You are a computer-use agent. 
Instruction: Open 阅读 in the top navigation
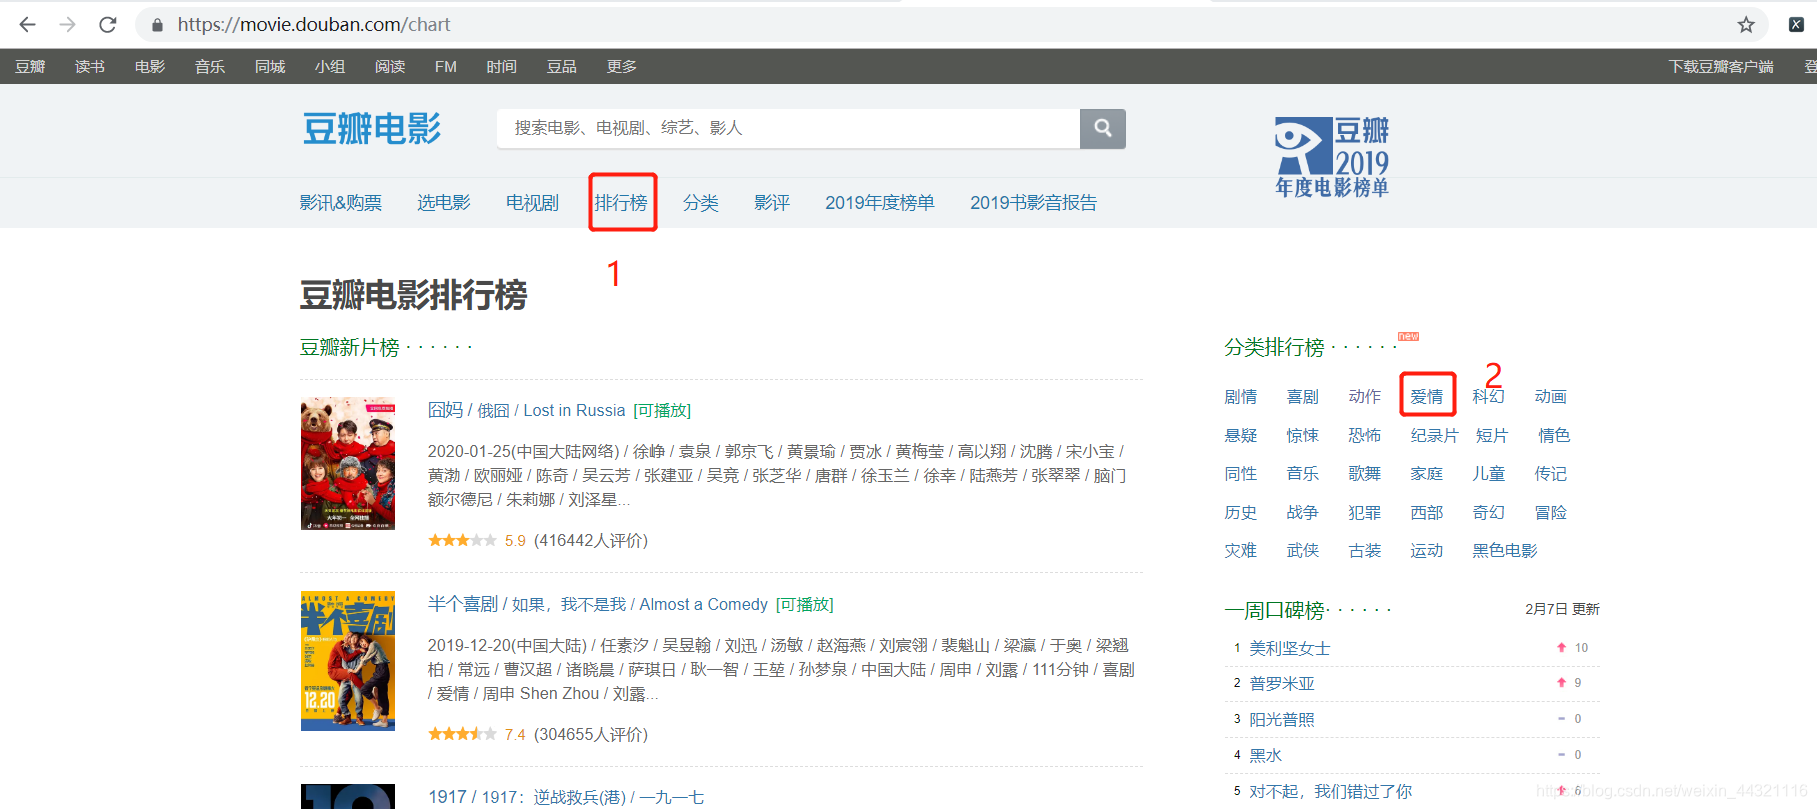click(x=390, y=67)
